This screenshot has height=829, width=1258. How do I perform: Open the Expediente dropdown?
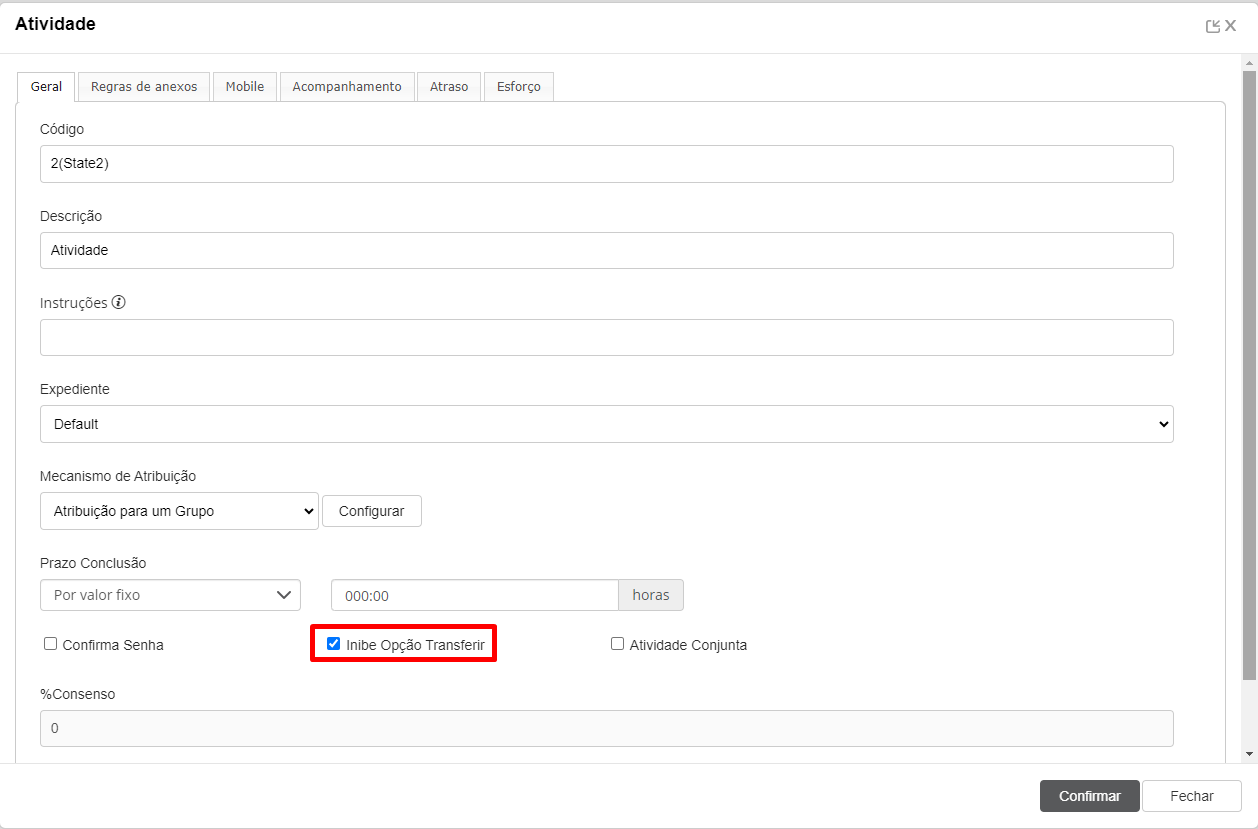click(x=606, y=424)
